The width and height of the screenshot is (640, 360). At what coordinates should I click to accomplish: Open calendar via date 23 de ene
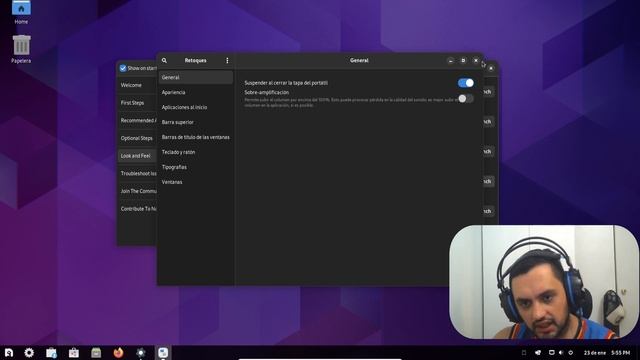pos(595,353)
